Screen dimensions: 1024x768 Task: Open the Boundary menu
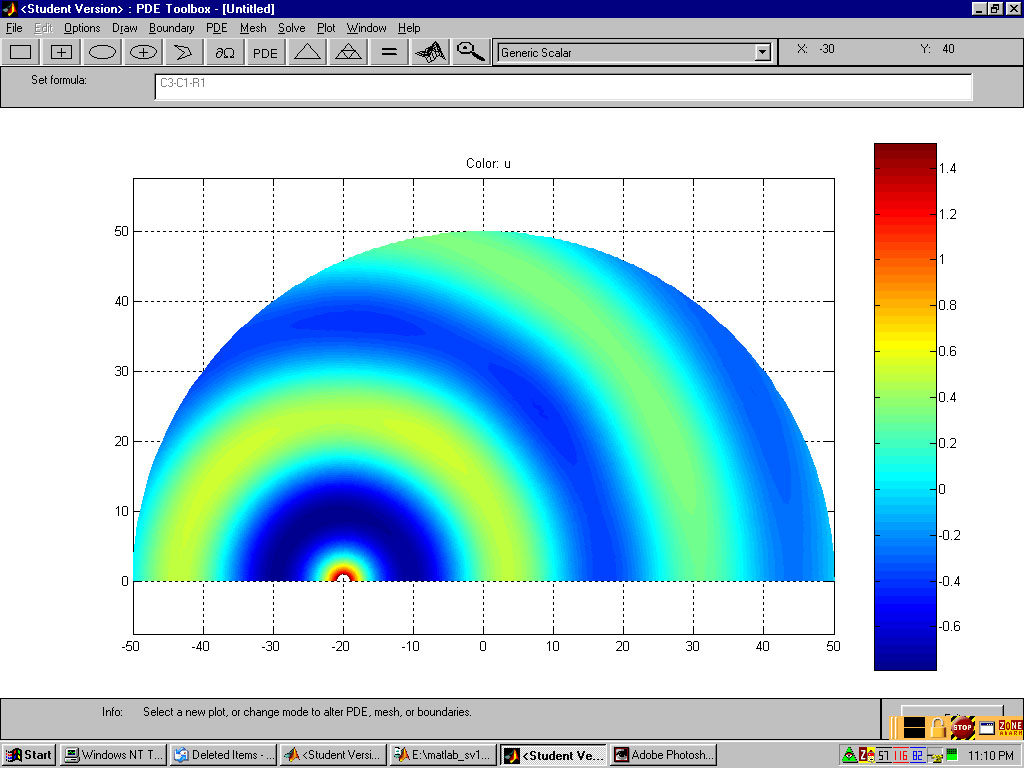[171, 28]
